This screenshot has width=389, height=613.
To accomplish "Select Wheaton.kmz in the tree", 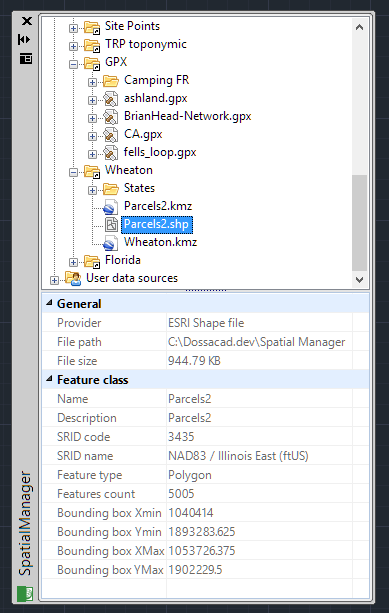I will pos(160,242).
